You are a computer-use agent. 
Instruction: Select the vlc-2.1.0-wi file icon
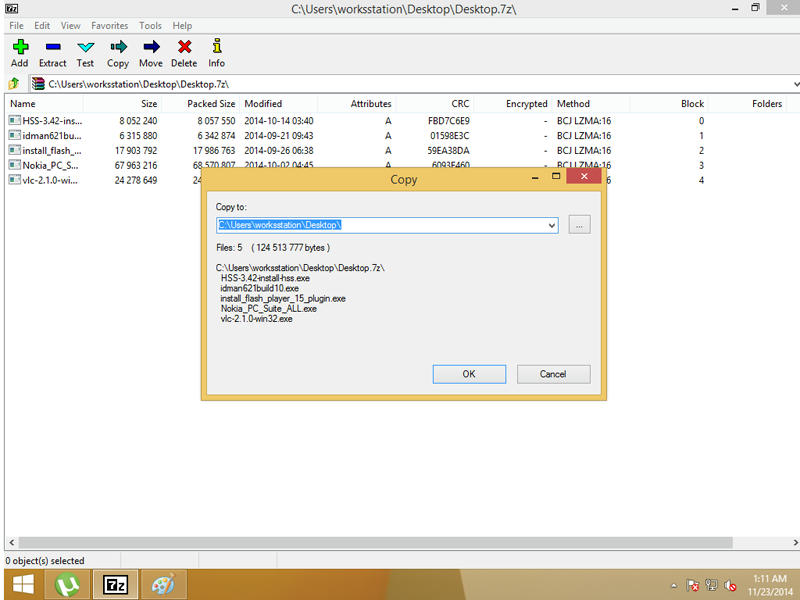(x=15, y=180)
